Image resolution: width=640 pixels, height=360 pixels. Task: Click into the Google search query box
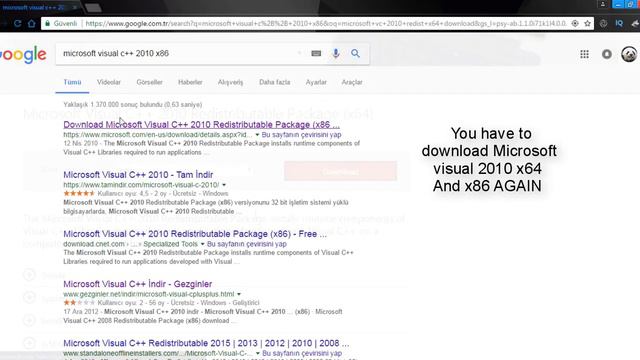pos(180,53)
